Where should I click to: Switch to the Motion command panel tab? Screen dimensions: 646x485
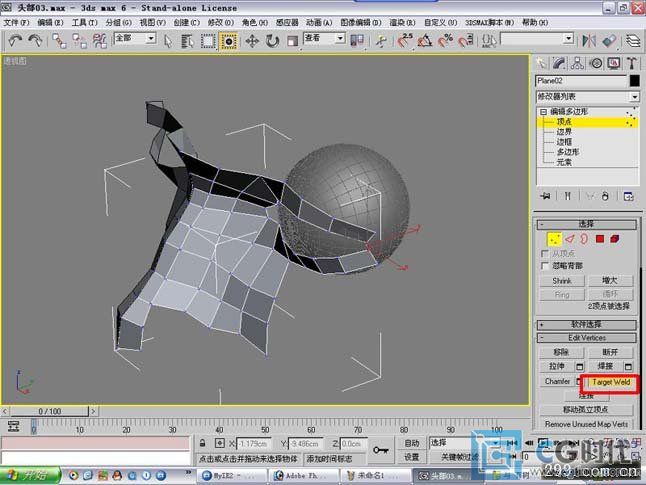(x=596, y=63)
